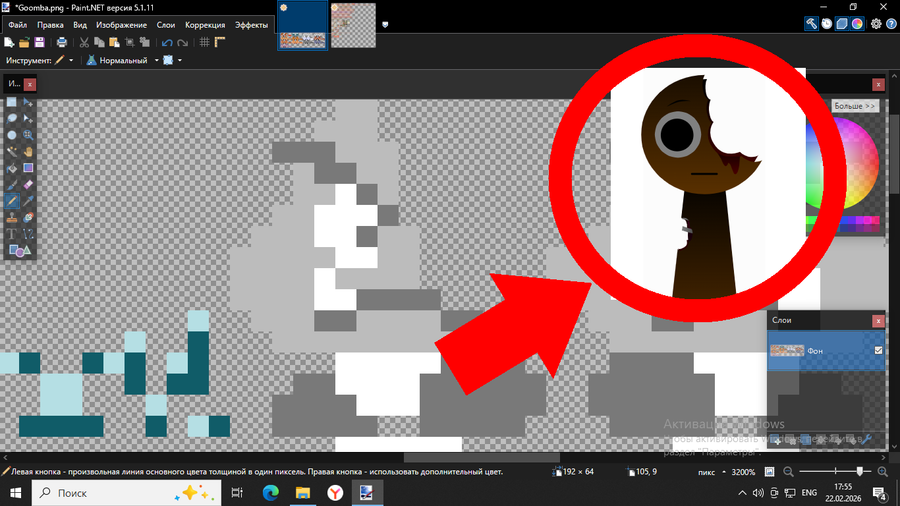900x506 pixels.
Task: Select the Color Picker eyedropper tool
Action: coord(28,201)
